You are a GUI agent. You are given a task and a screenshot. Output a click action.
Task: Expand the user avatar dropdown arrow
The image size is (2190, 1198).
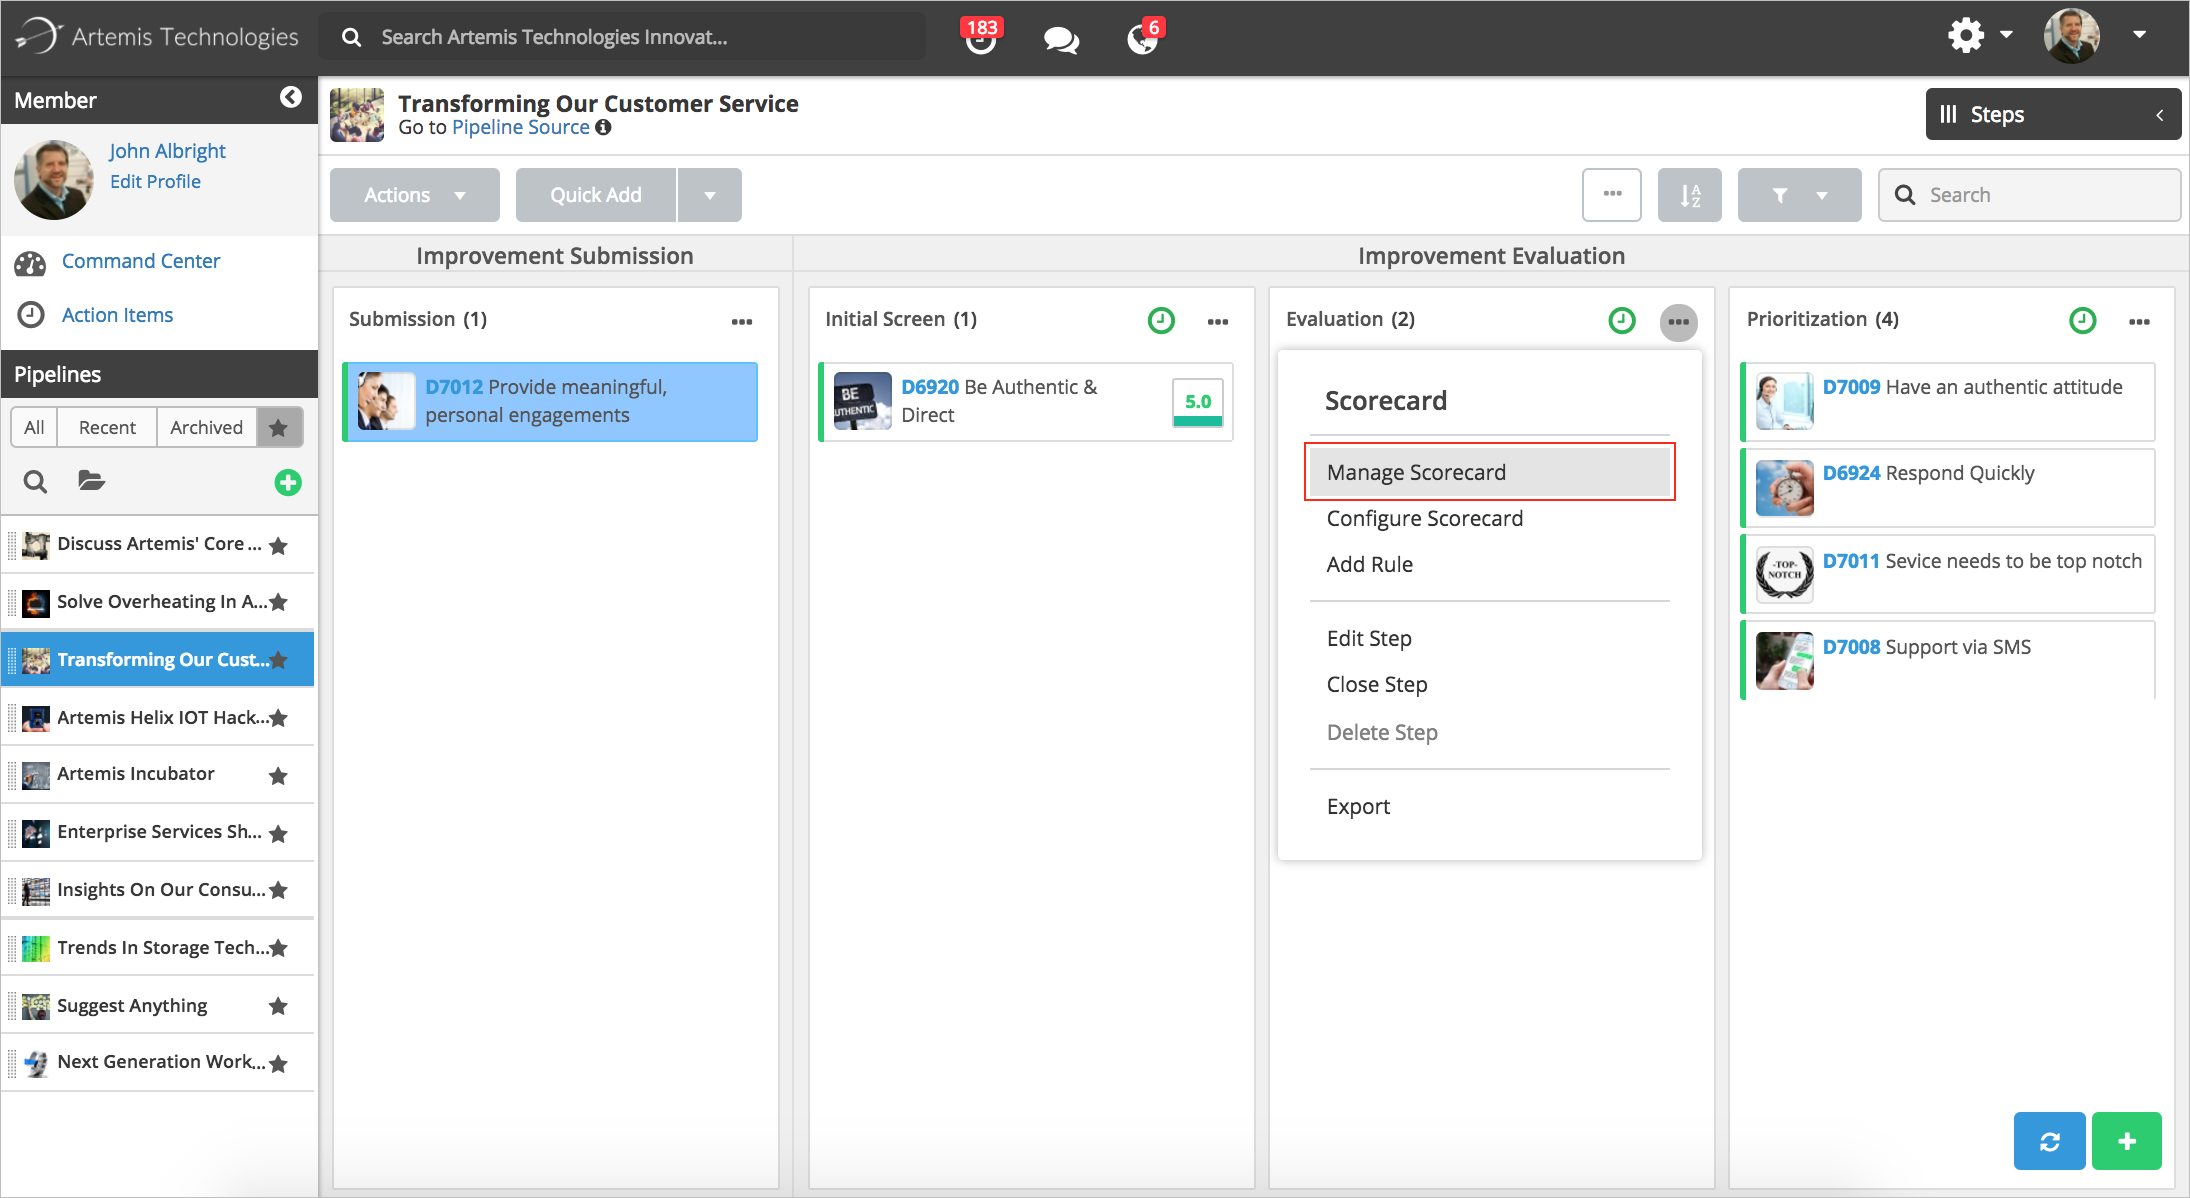[2139, 35]
